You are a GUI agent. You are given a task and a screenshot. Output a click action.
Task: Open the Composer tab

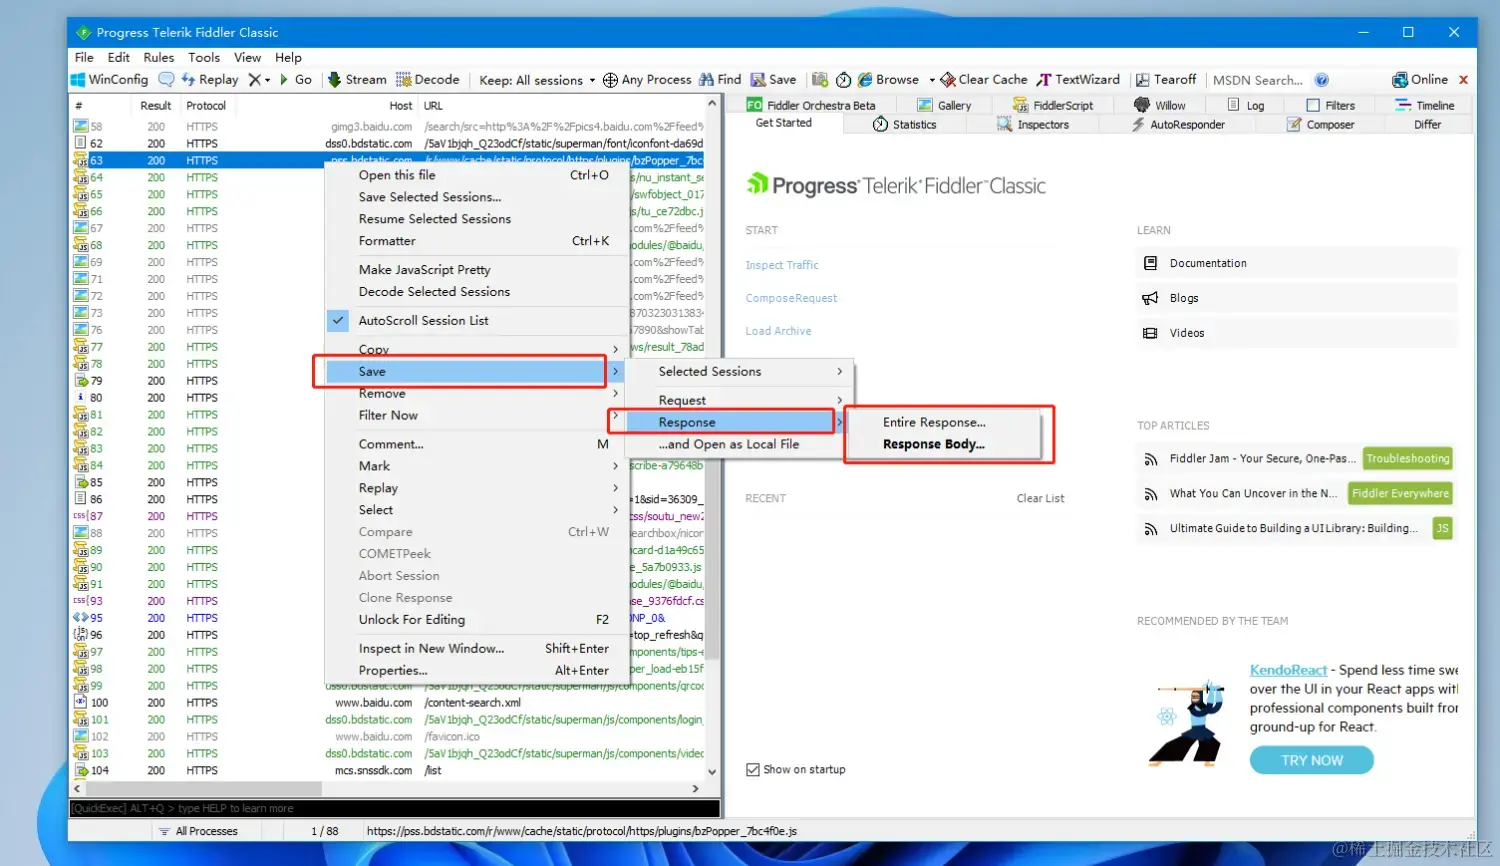[1320, 125]
